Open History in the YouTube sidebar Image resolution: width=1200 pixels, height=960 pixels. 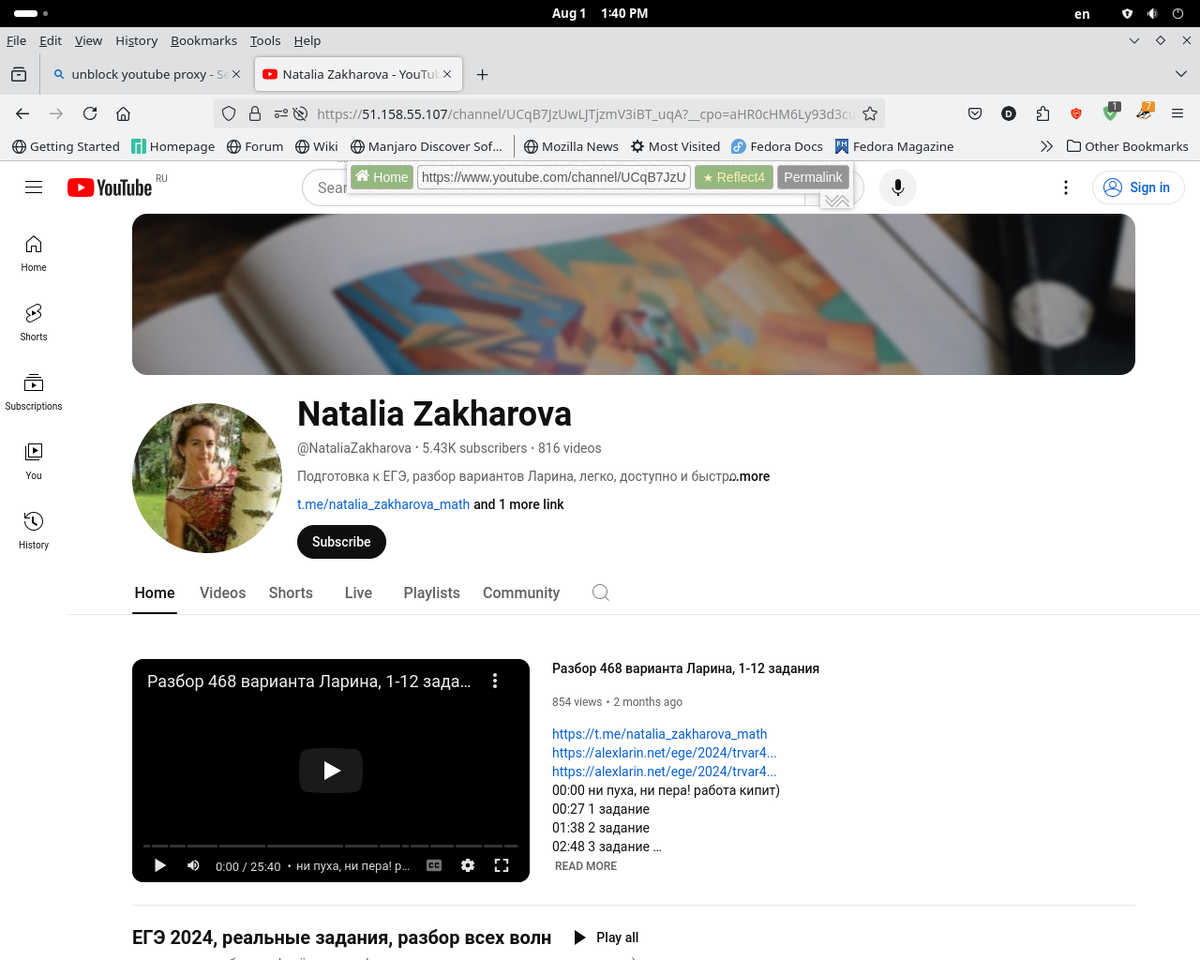34,530
